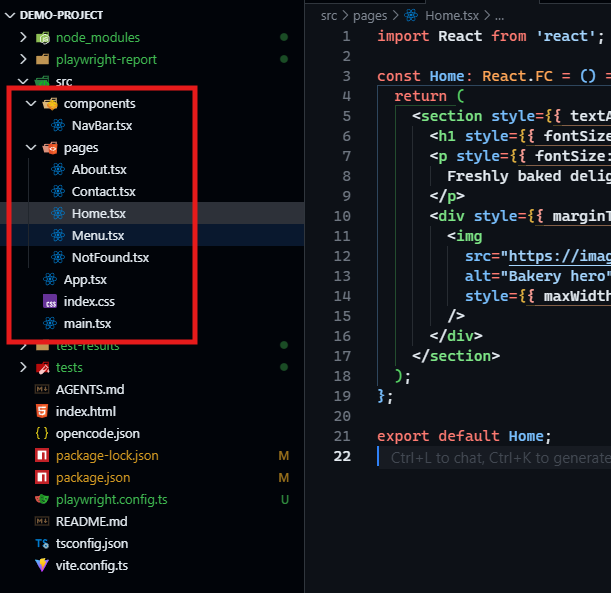Open About.tsx in the pages folder
The height and width of the screenshot is (593, 611).
pyautogui.click(x=99, y=169)
